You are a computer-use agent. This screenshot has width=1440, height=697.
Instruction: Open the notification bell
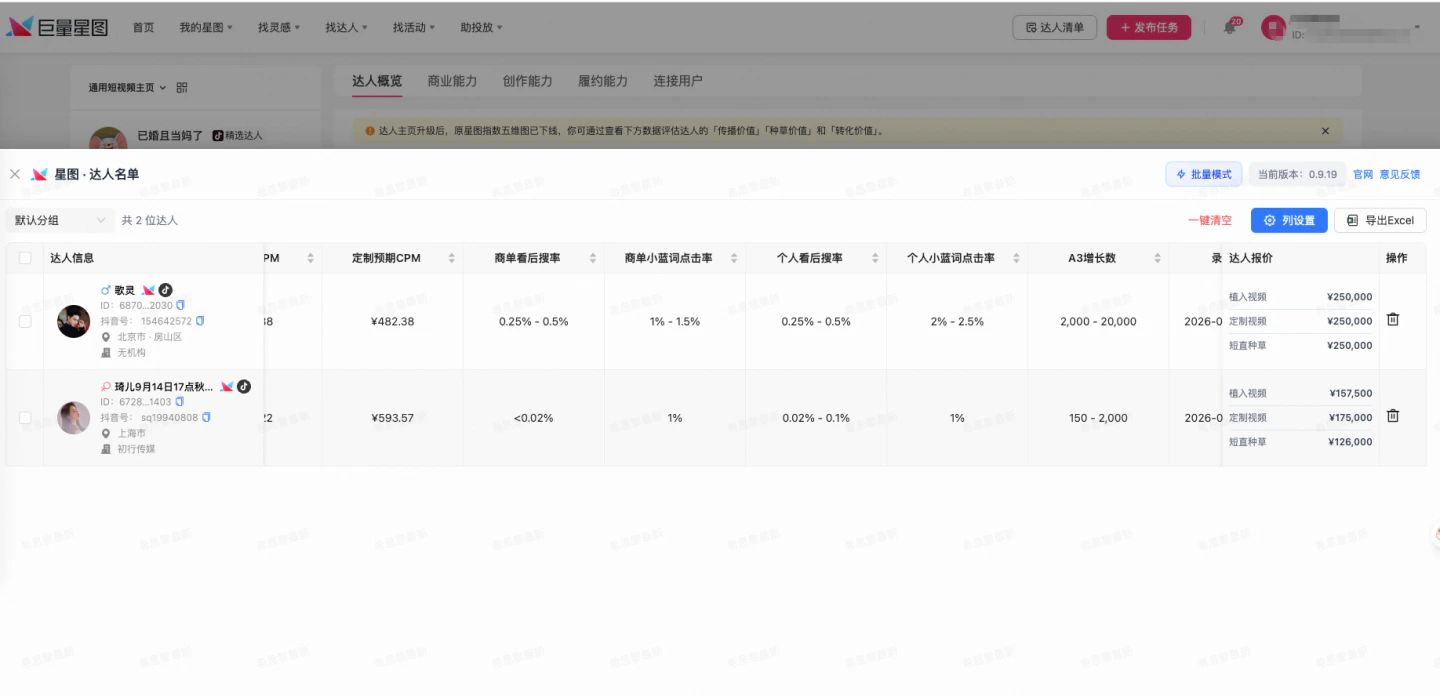point(1230,28)
